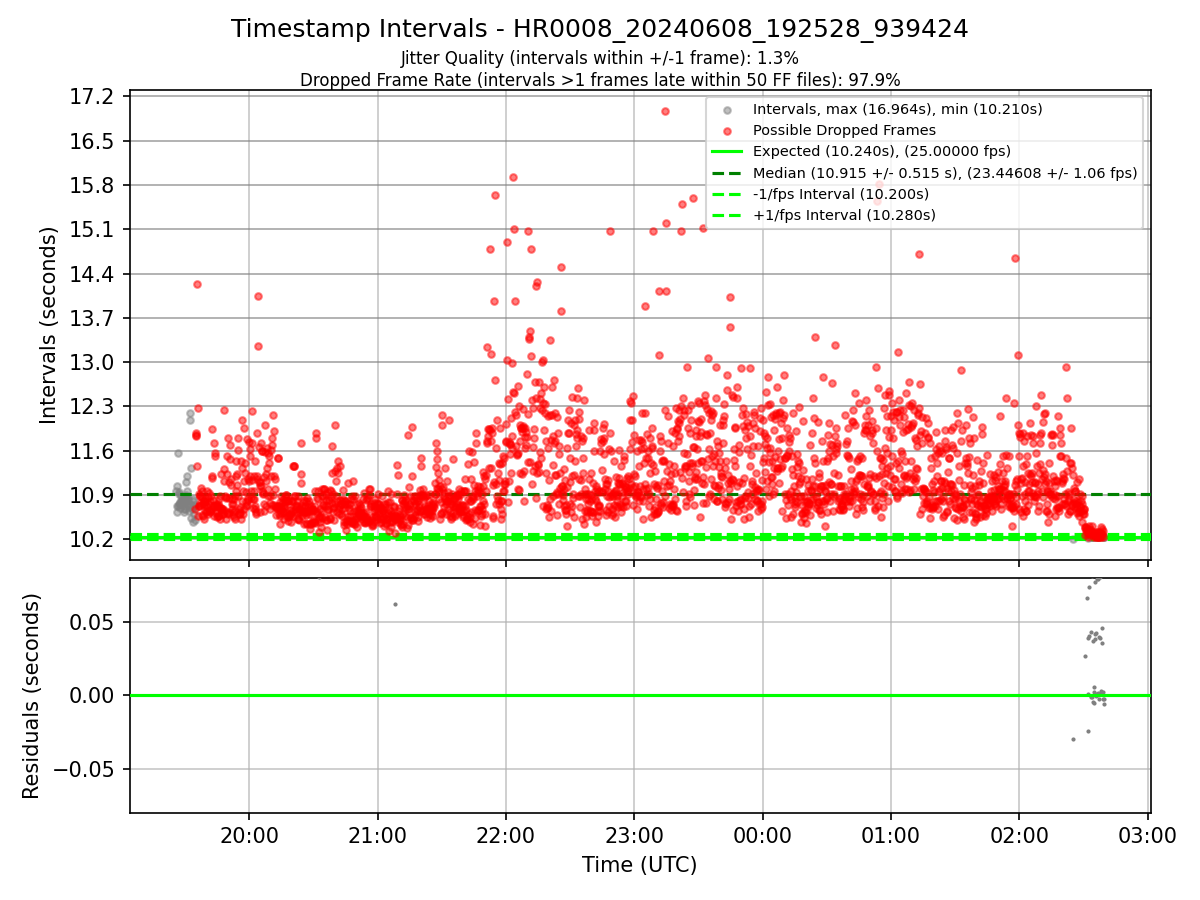
Task: Click legend entry "+1/fps Interval (10.280s)"
Action: (844, 215)
